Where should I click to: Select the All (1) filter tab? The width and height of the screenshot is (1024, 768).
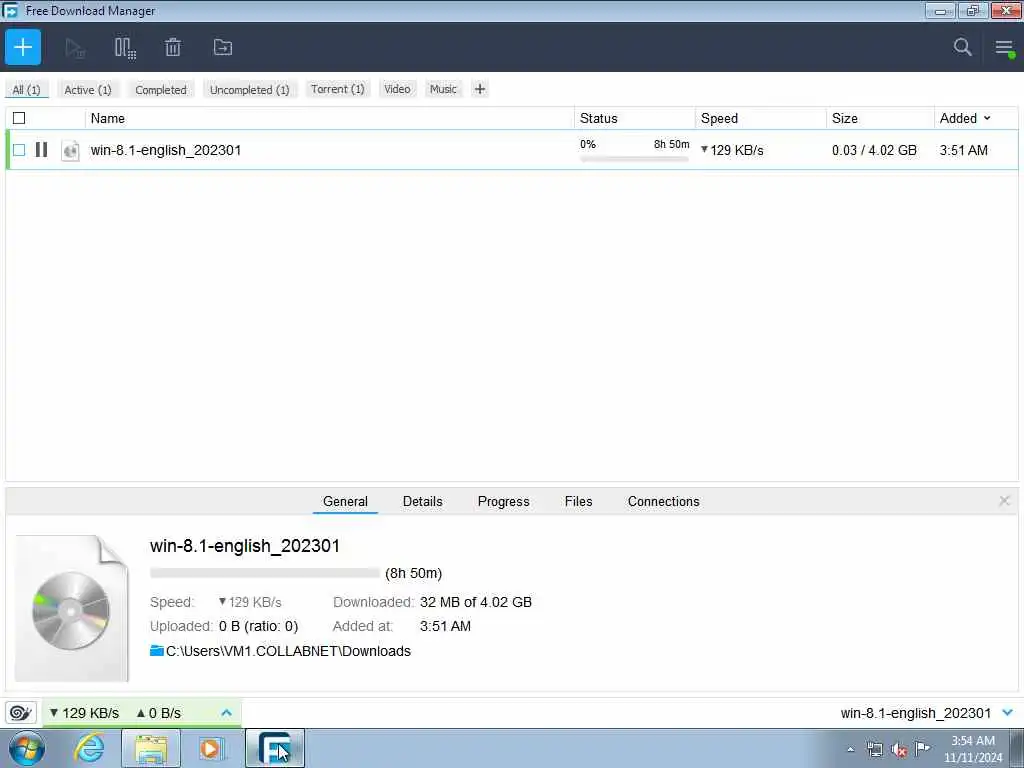pyautogui.click(x=26, y=89)
